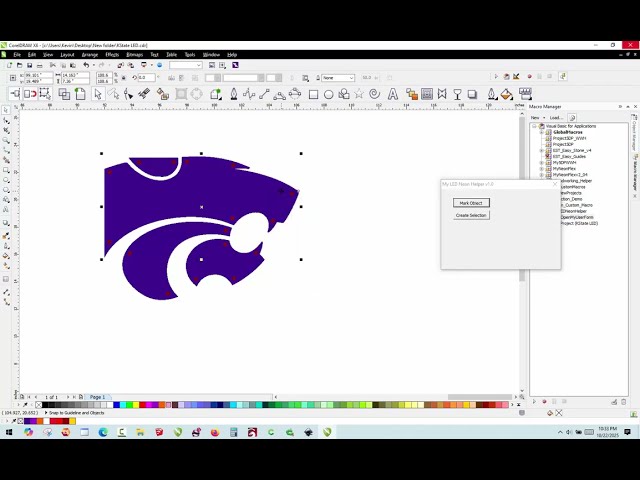The height and width of the screenshot is (480, 640).
Task: Click the Zoom tool in the left toolbox
Action: pos(6,140)
